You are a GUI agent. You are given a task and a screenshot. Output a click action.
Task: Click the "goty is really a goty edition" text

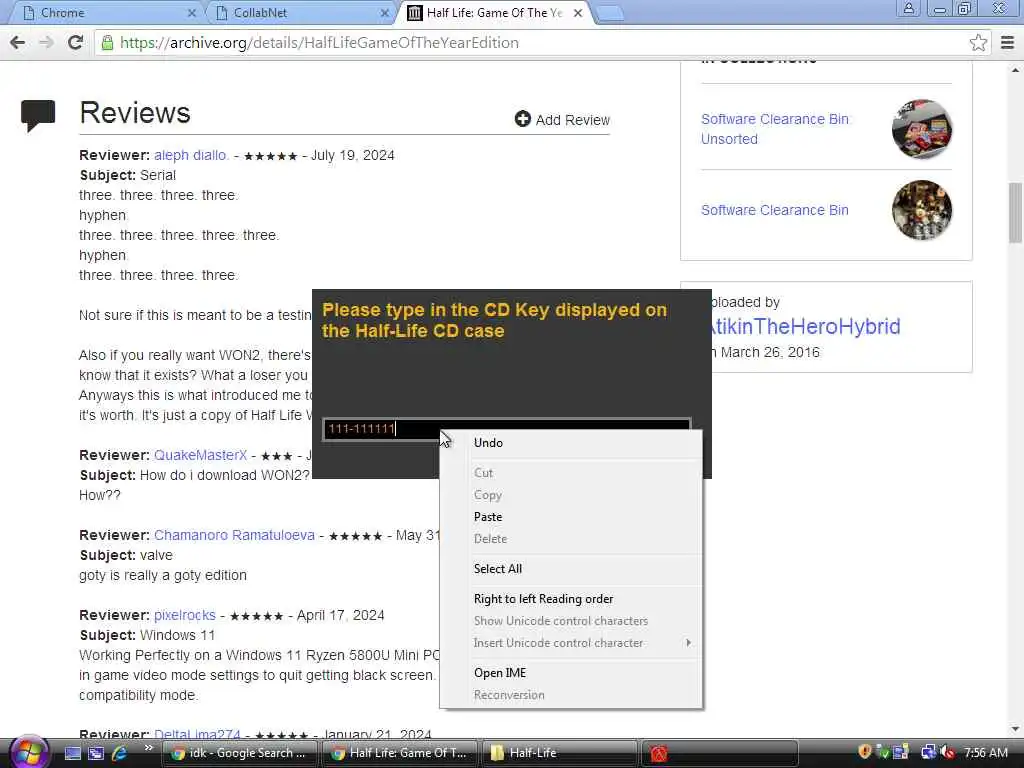point(163,575)
